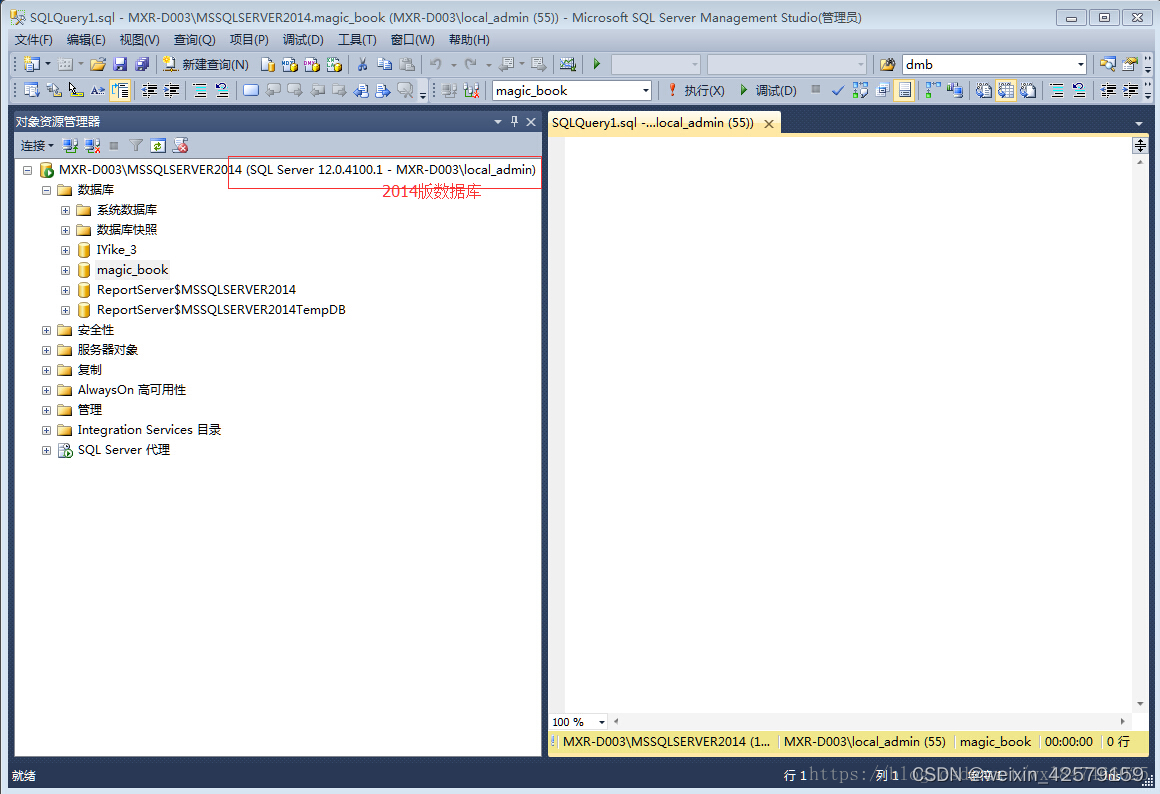Click the Save All icon
Image resolution: width=1160 pixels, height=794 pixels.
[142, 64]
